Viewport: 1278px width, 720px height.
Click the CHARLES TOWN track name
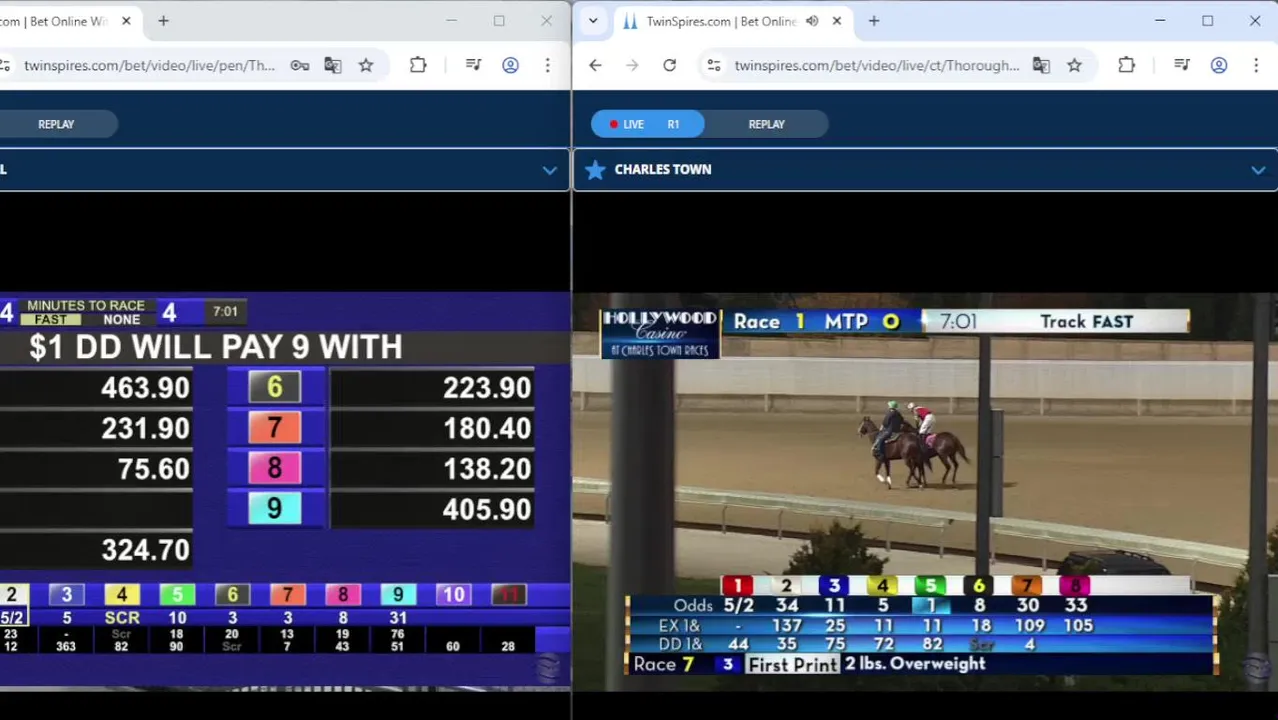click(x=663, y=170)
